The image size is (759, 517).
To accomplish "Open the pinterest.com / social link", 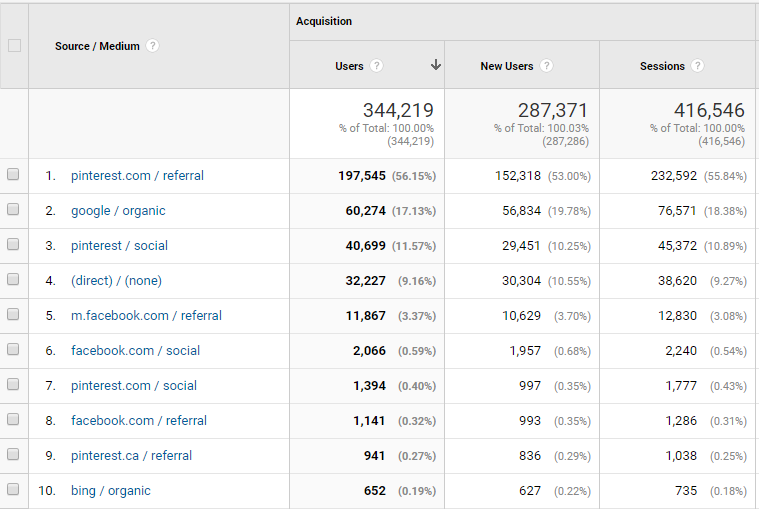I will tap(134, 386).
